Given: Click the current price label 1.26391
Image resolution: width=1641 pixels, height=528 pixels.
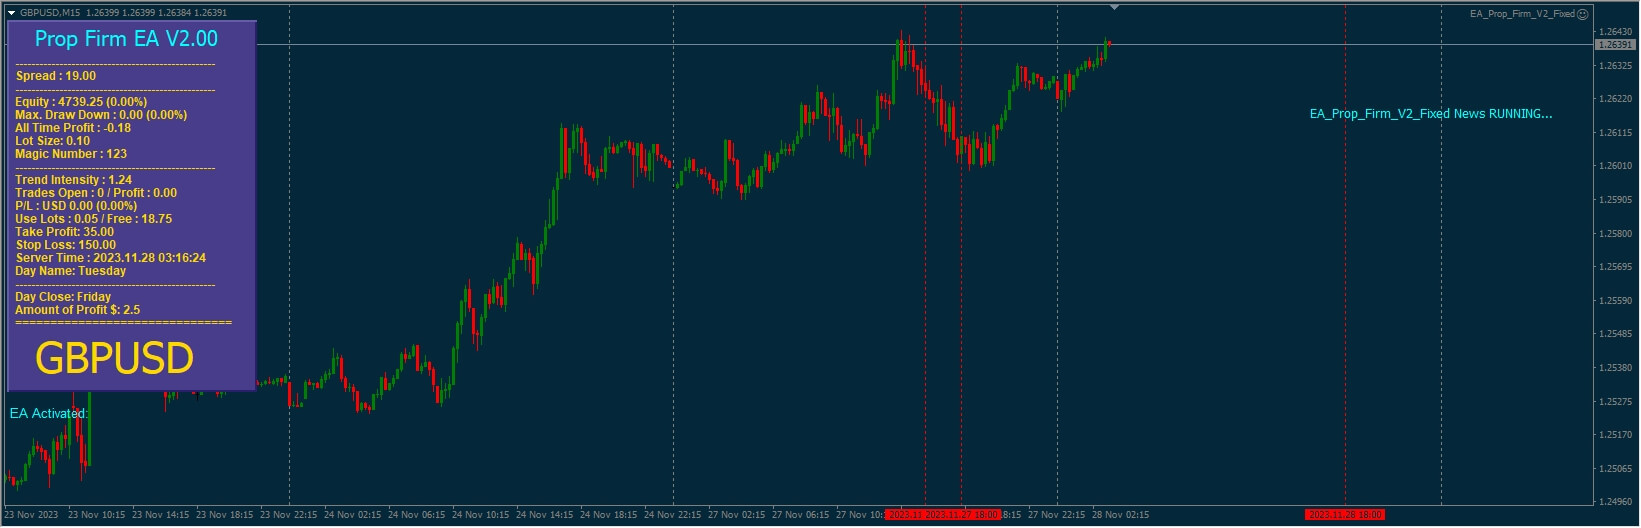Looking at the screenshot, I should (1615, 45).
